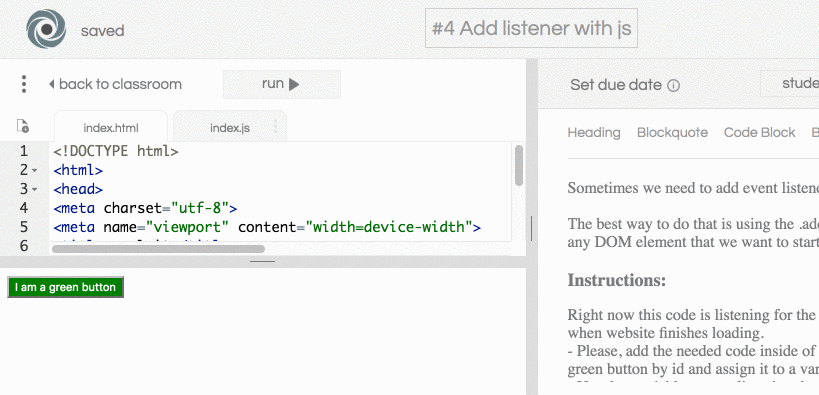Click the swirl logo icon

point(46,29)
